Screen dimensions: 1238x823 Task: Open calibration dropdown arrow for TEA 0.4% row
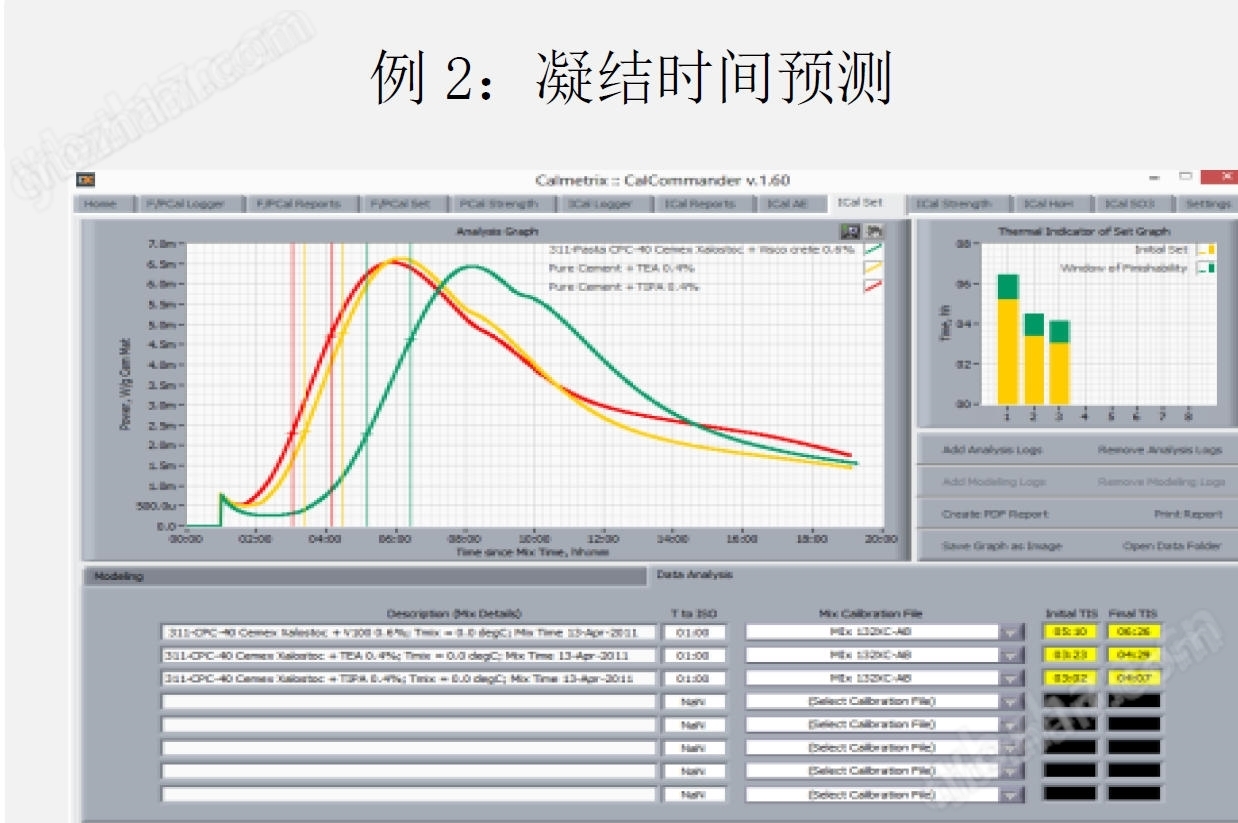pos(1013,655)
